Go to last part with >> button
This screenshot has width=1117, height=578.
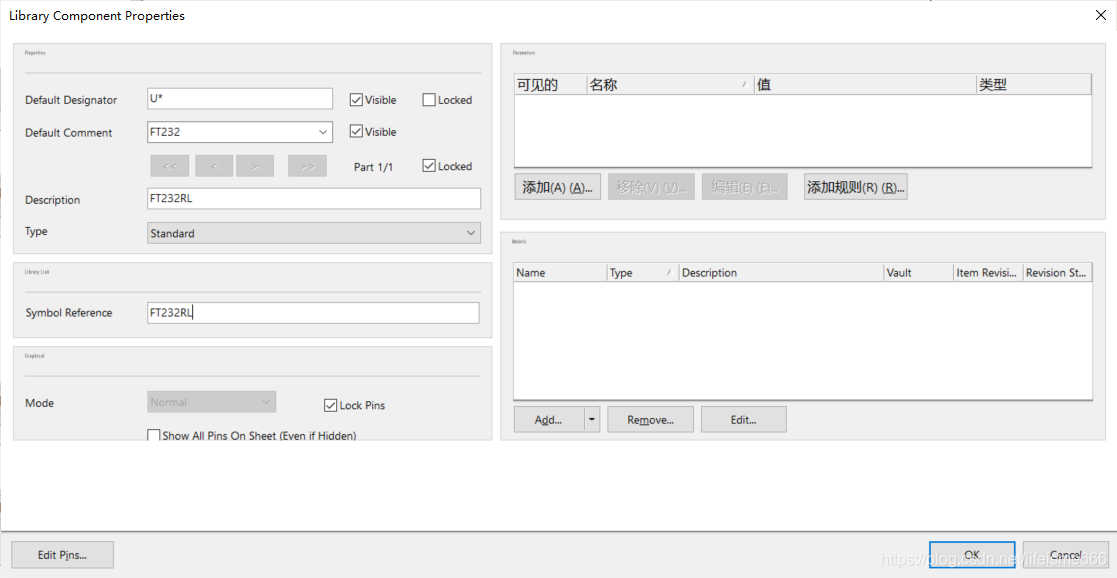pyautogui.click(x=307, y=166)
